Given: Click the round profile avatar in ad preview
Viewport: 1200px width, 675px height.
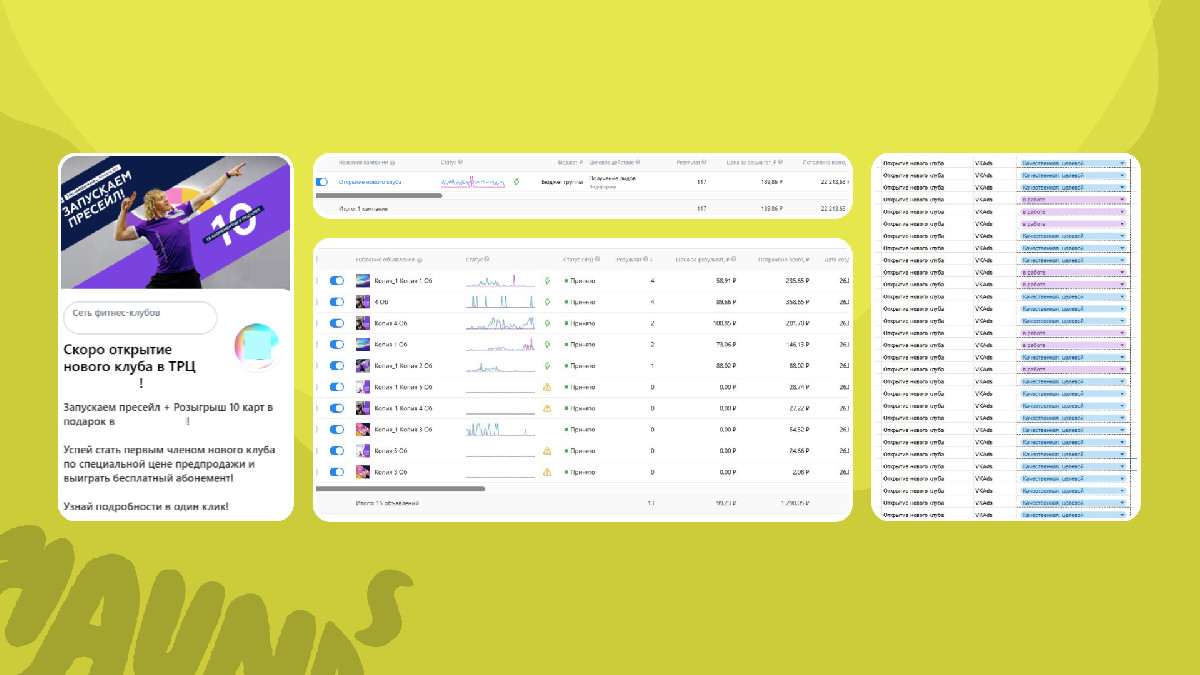Looking at the screenshot, I should point(256,347).
